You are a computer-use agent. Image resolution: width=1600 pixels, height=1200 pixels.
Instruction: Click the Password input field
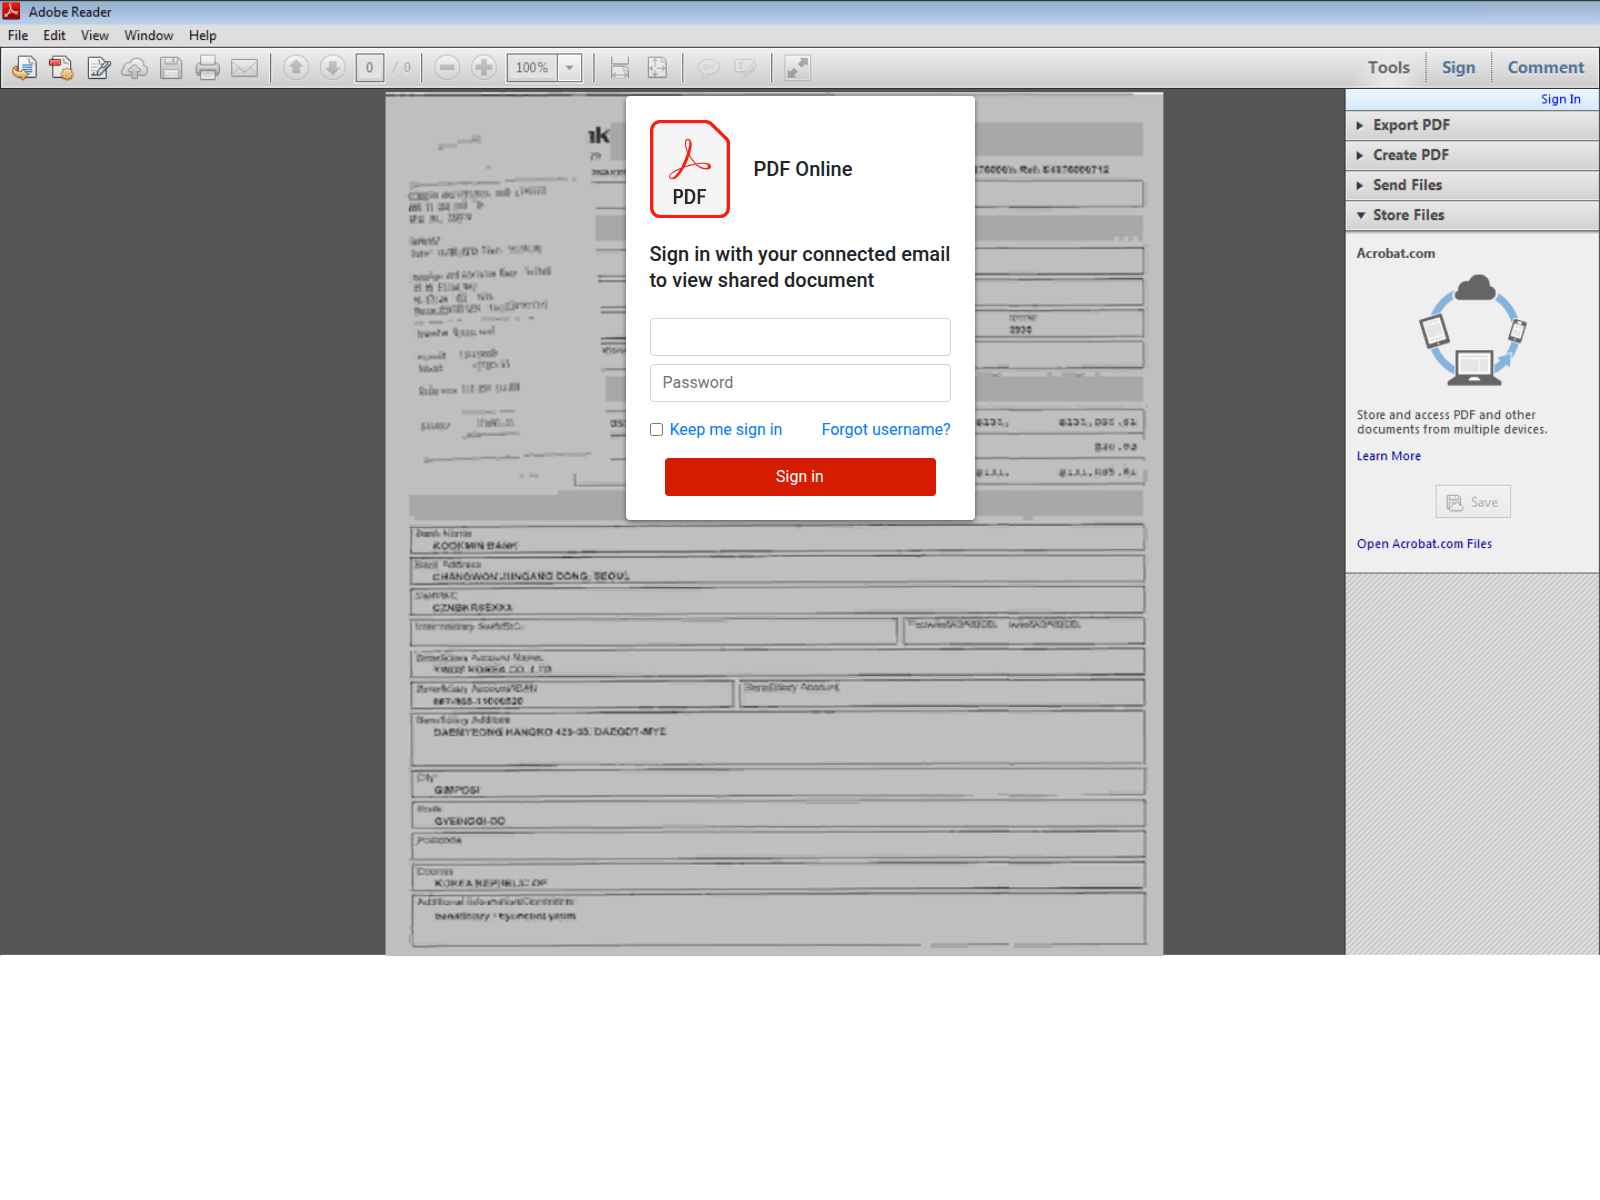point(800,383)
